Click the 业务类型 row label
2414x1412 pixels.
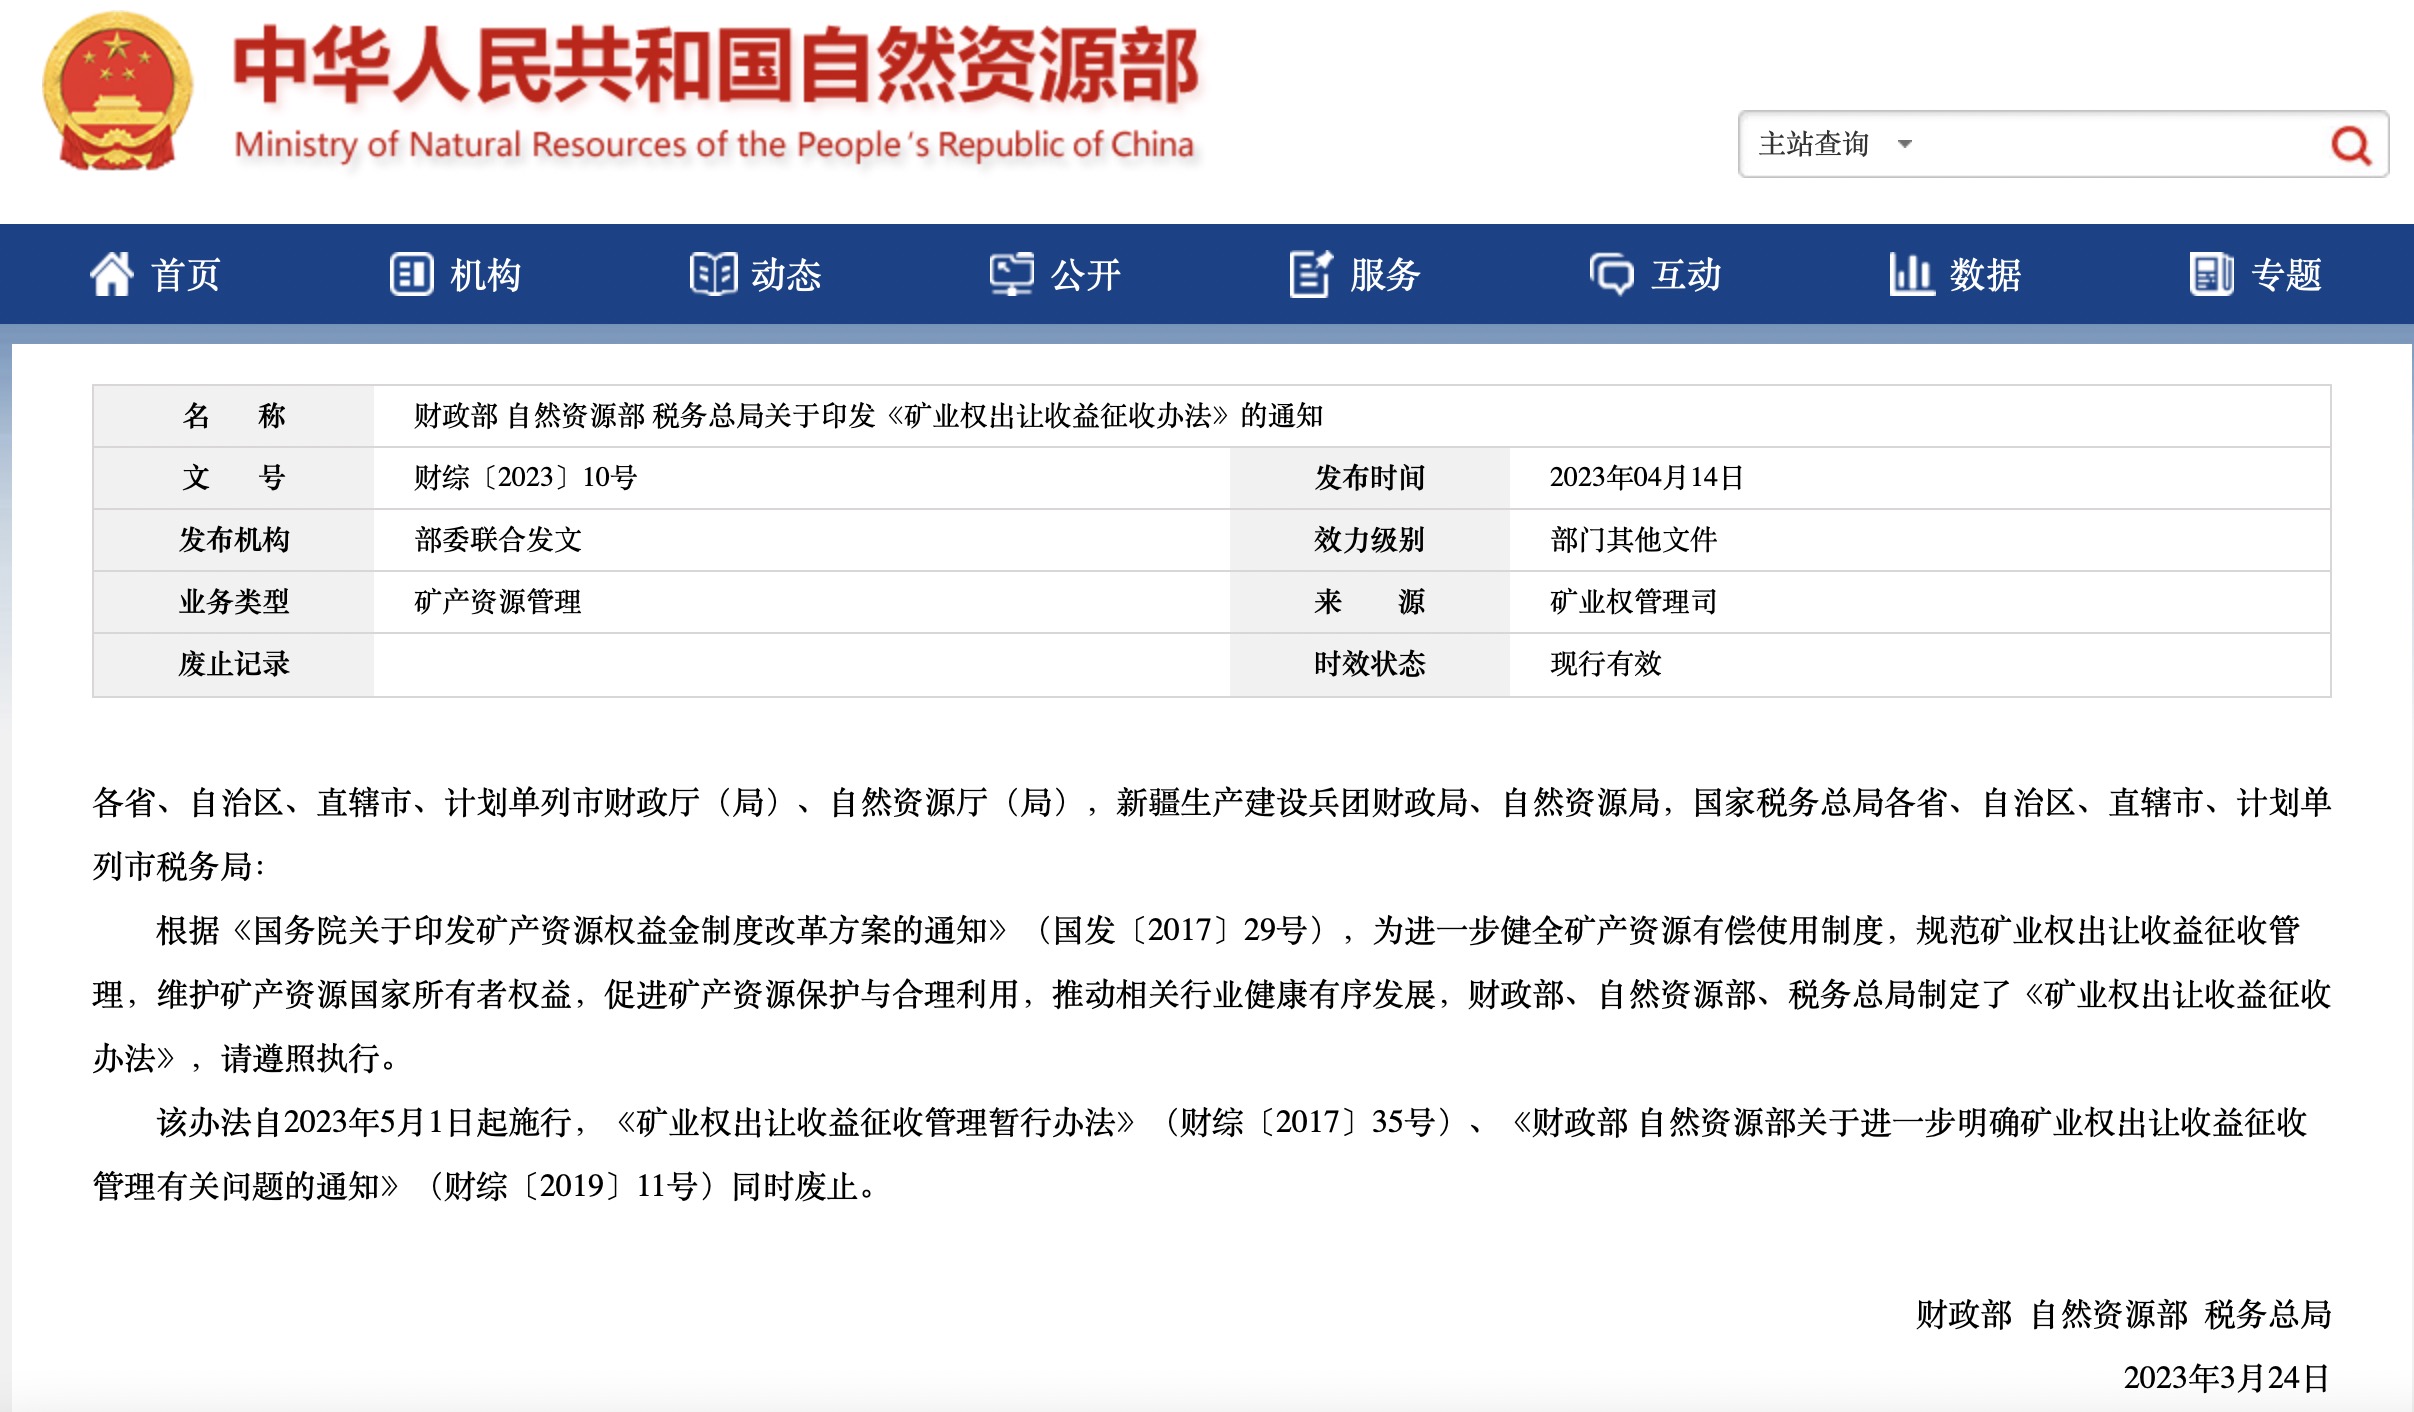tap(234, 602)
